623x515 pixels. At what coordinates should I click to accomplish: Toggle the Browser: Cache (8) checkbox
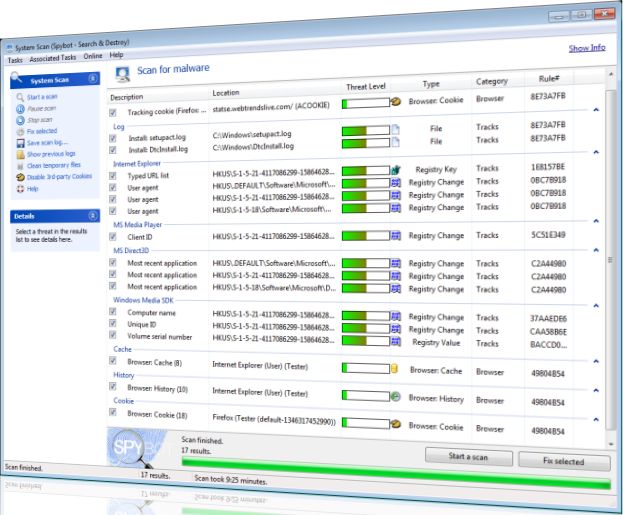(x=113, y=361)
